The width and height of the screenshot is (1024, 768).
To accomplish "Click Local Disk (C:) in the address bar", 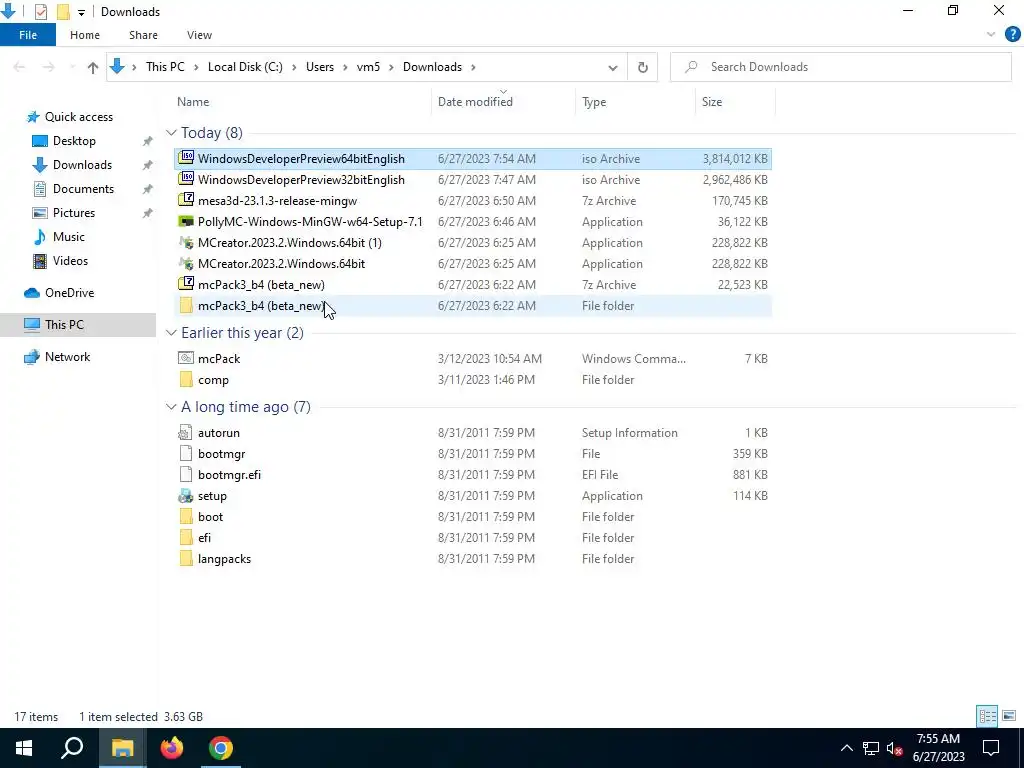I will [245, 67].
